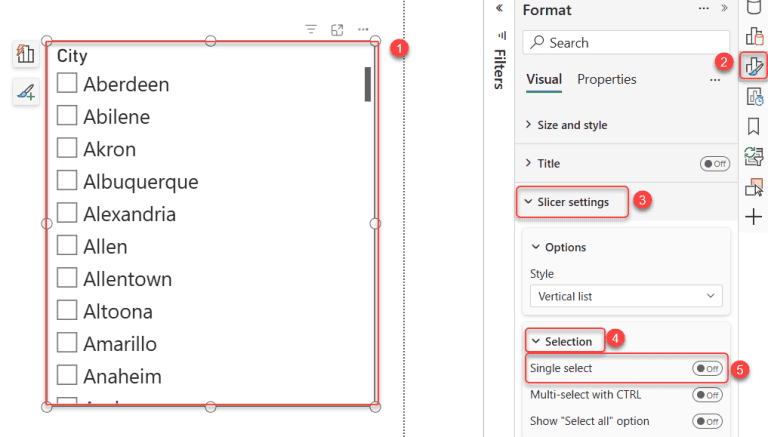Open the Style Vertical list dropdown
The height and width of the screenshot is (437, 768).
[x=626, y=296]
